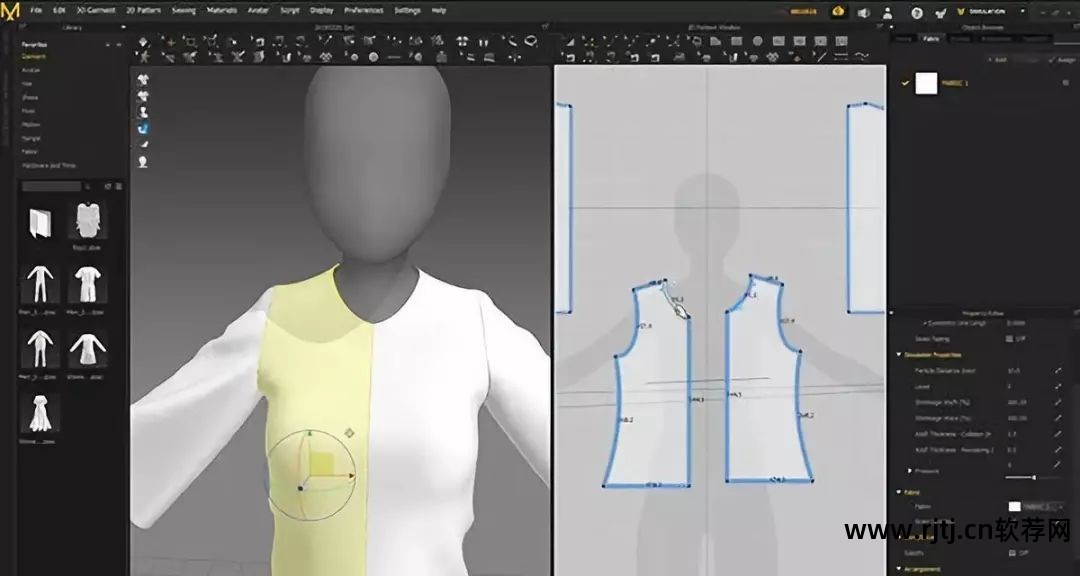Select the white dress thumbnail in library
The image size is (1080, 576).
tap(41, 412)
